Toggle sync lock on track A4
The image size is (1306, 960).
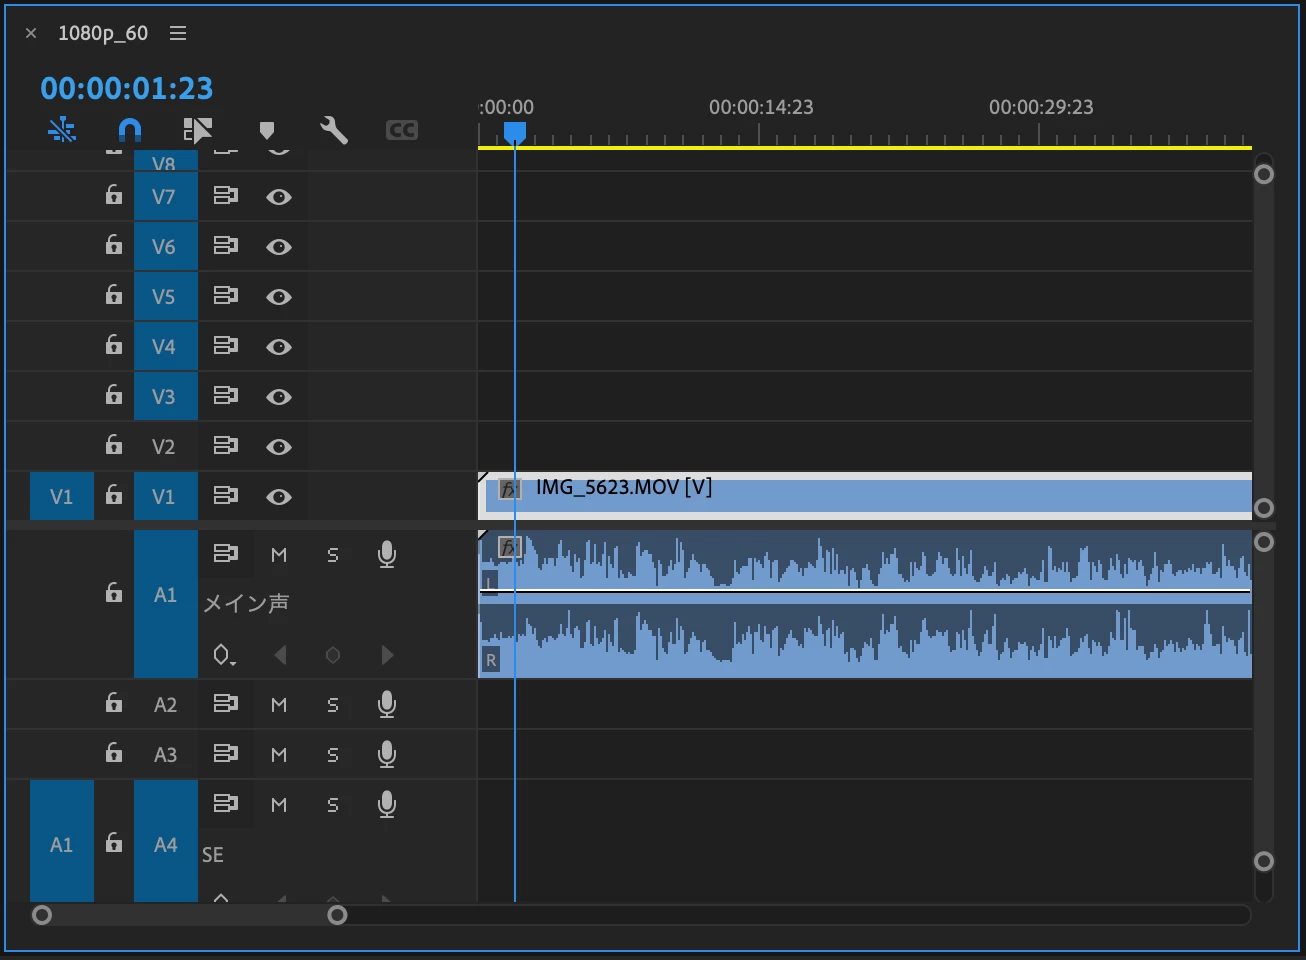tap(226, 804)
